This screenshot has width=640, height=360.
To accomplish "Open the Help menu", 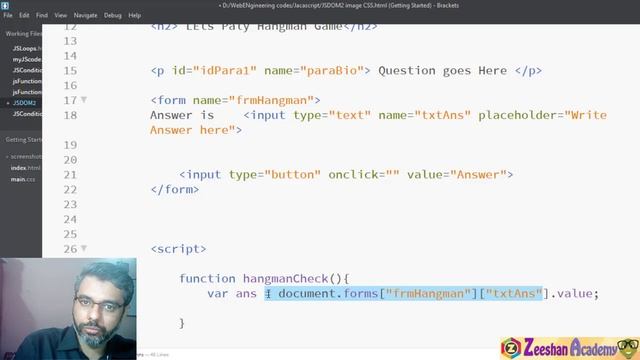I will [x=134, y=15].
